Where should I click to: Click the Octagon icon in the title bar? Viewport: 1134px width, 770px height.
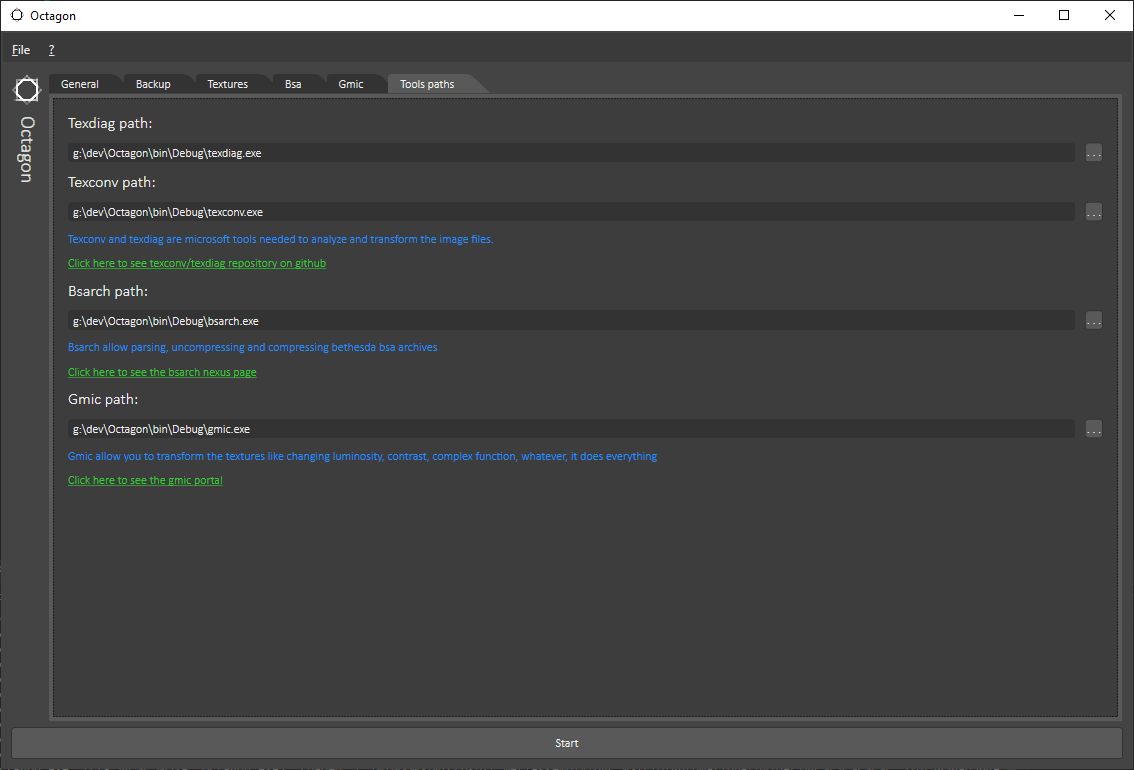(x=17, y=15)
